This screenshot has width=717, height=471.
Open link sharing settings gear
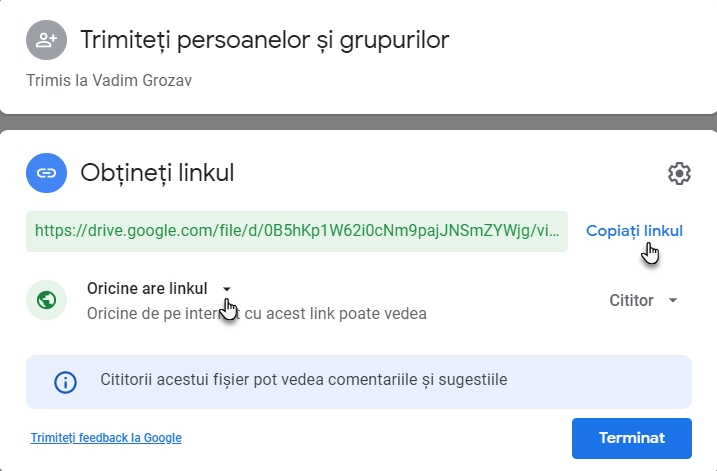click(679, 173)
